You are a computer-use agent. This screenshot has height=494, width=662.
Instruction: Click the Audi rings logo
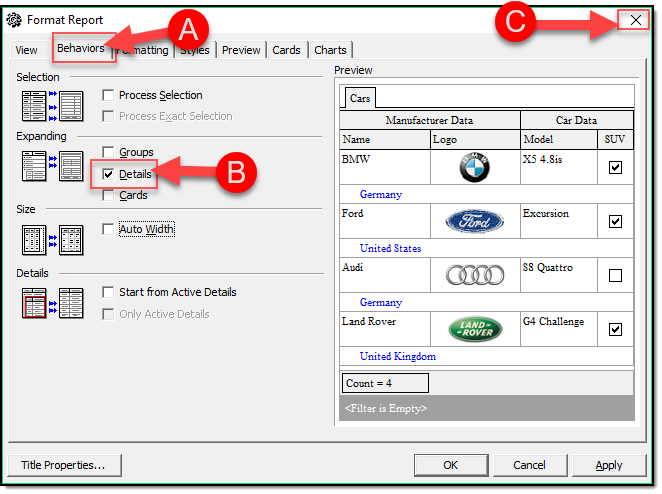click(x=475, y=275)
